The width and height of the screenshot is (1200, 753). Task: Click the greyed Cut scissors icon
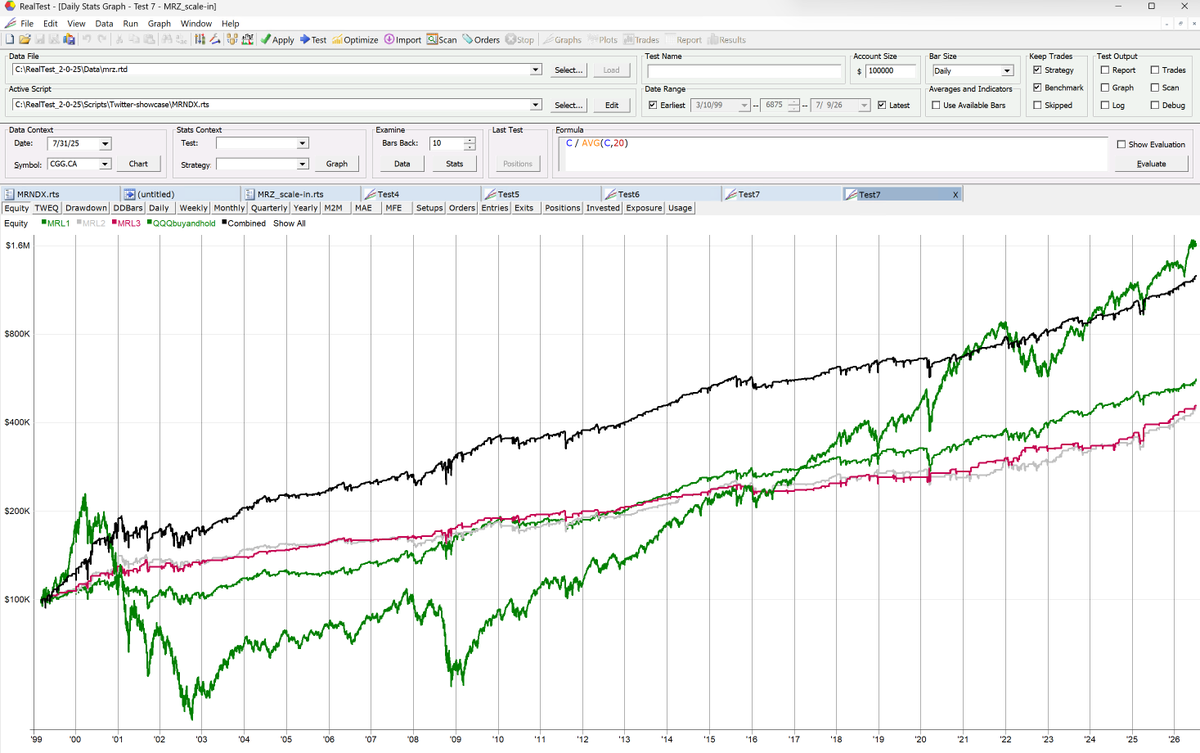pyautogui.click(x=120, y=40)
